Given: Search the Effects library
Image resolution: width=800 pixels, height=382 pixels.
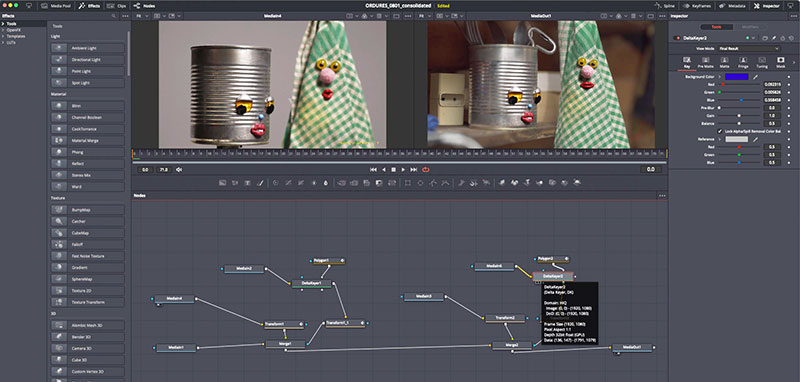Looking at the screenshot, I should click(x=114, y=16).
